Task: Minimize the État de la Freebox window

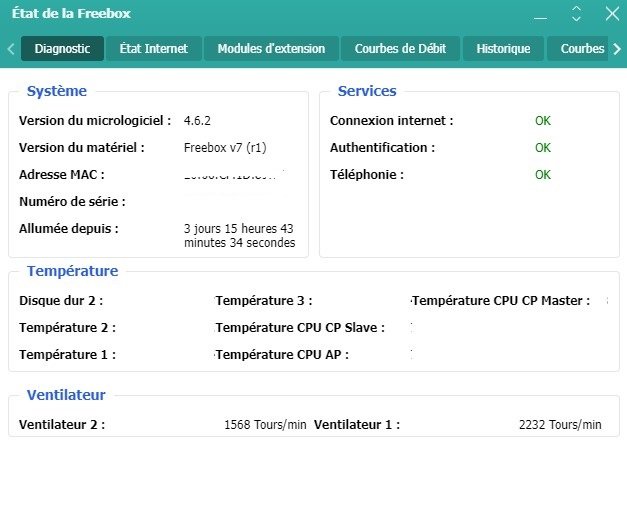Action: (x=541, y=15)
